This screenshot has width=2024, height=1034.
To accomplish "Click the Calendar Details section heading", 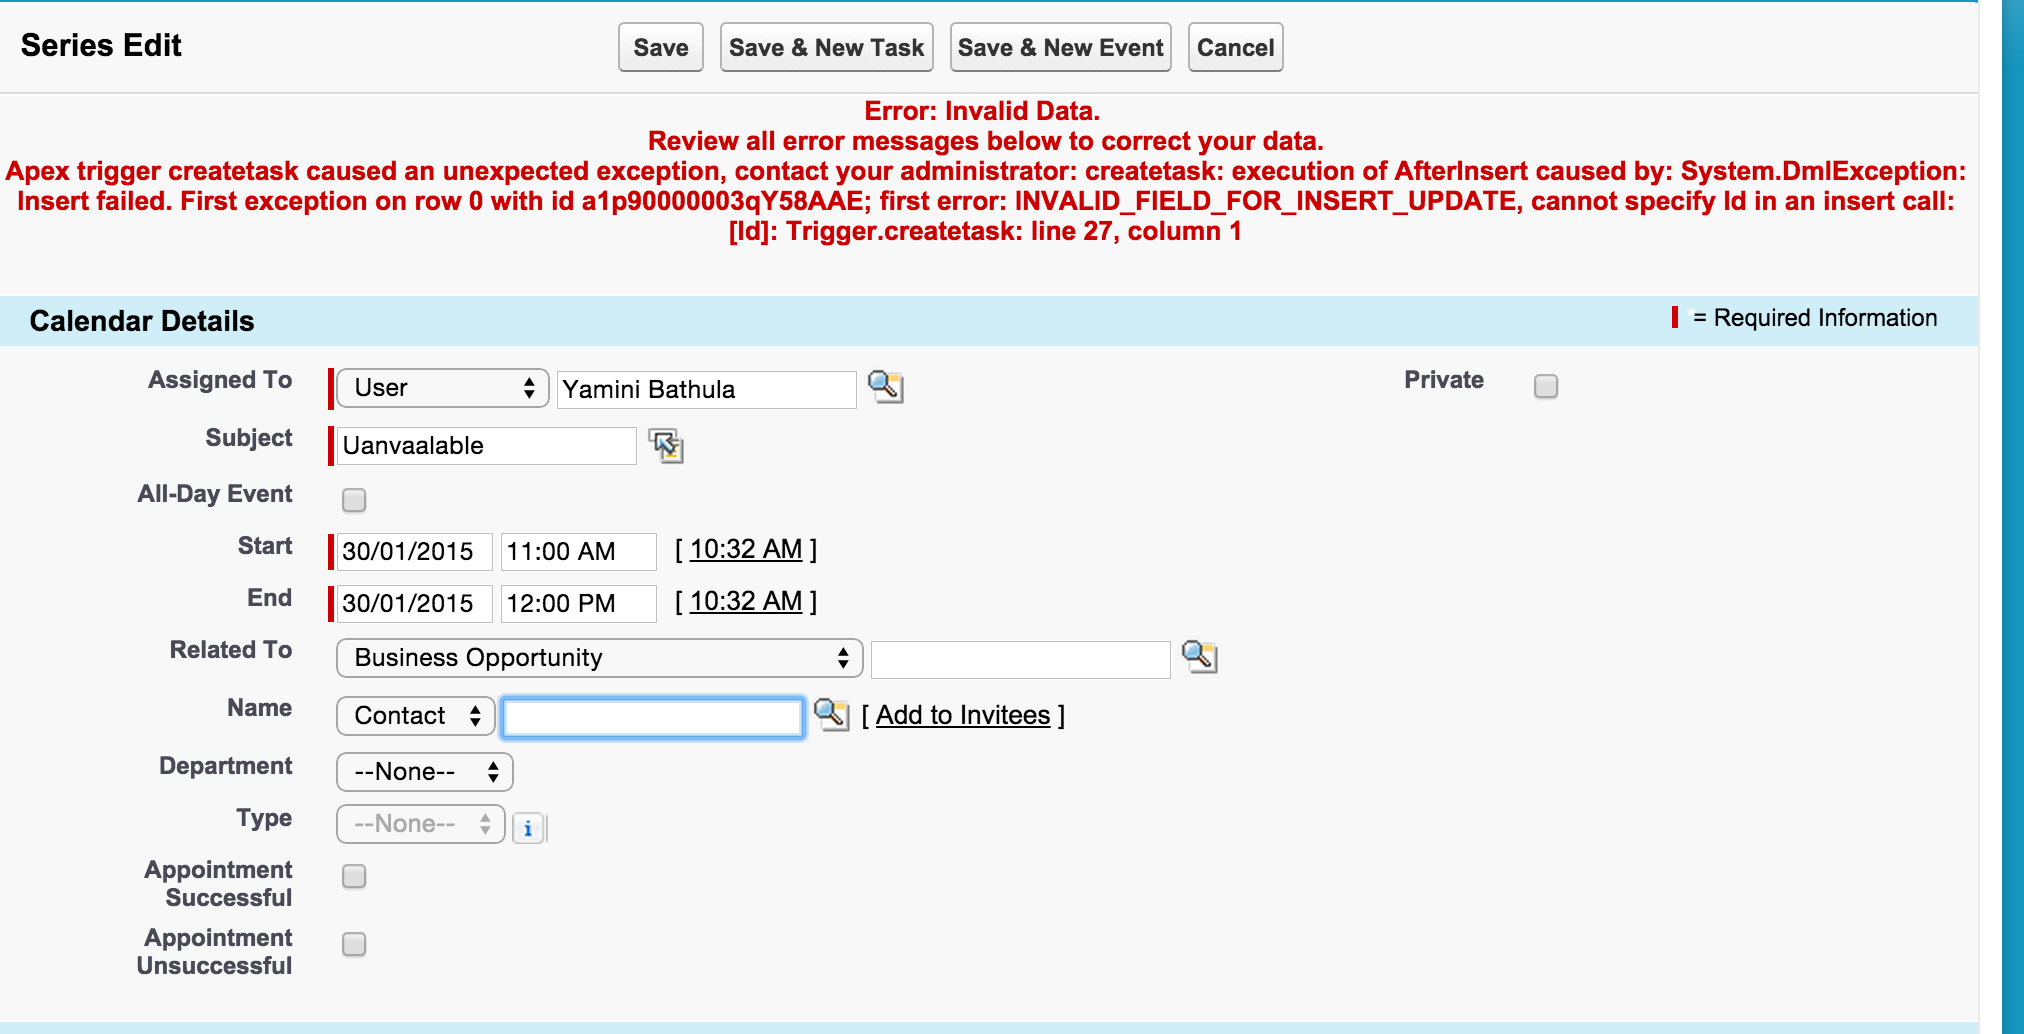I will click(x=142, y=321).
